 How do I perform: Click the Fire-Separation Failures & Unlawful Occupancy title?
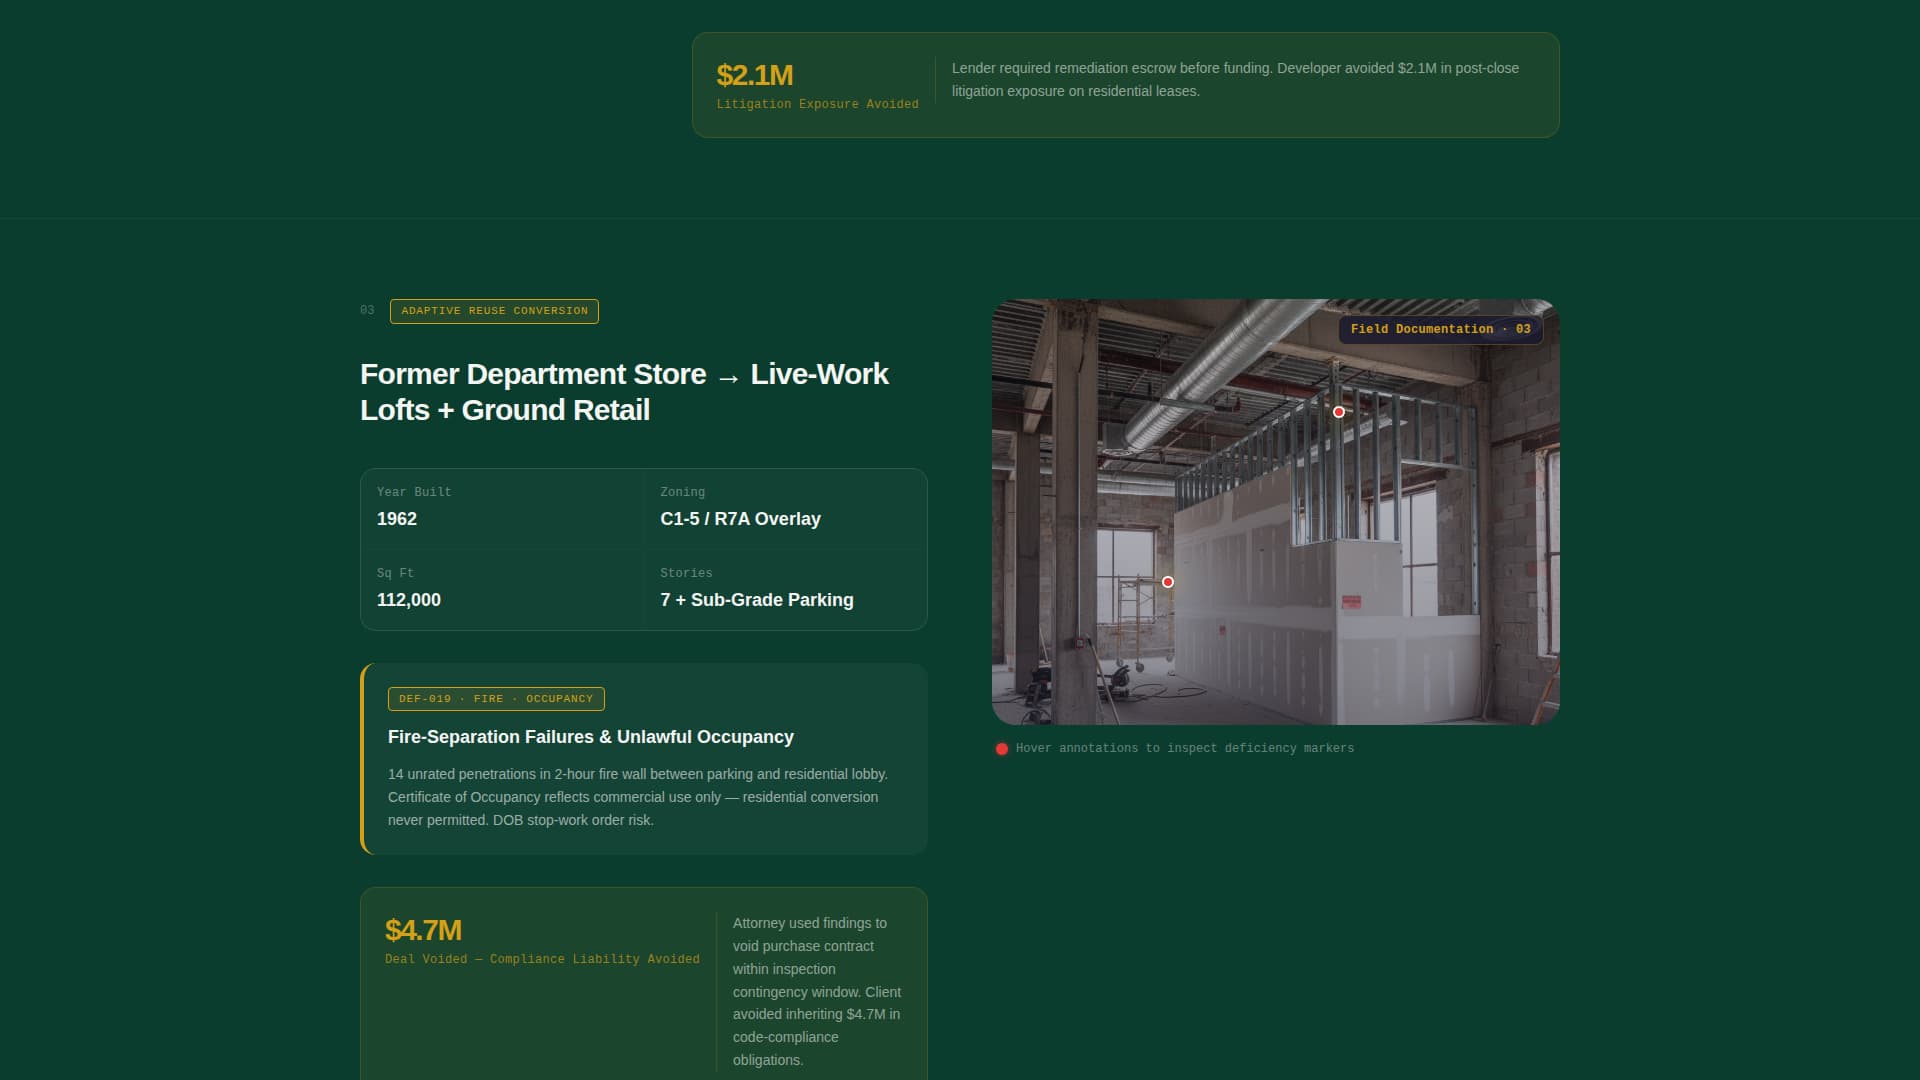pos(590,737)
